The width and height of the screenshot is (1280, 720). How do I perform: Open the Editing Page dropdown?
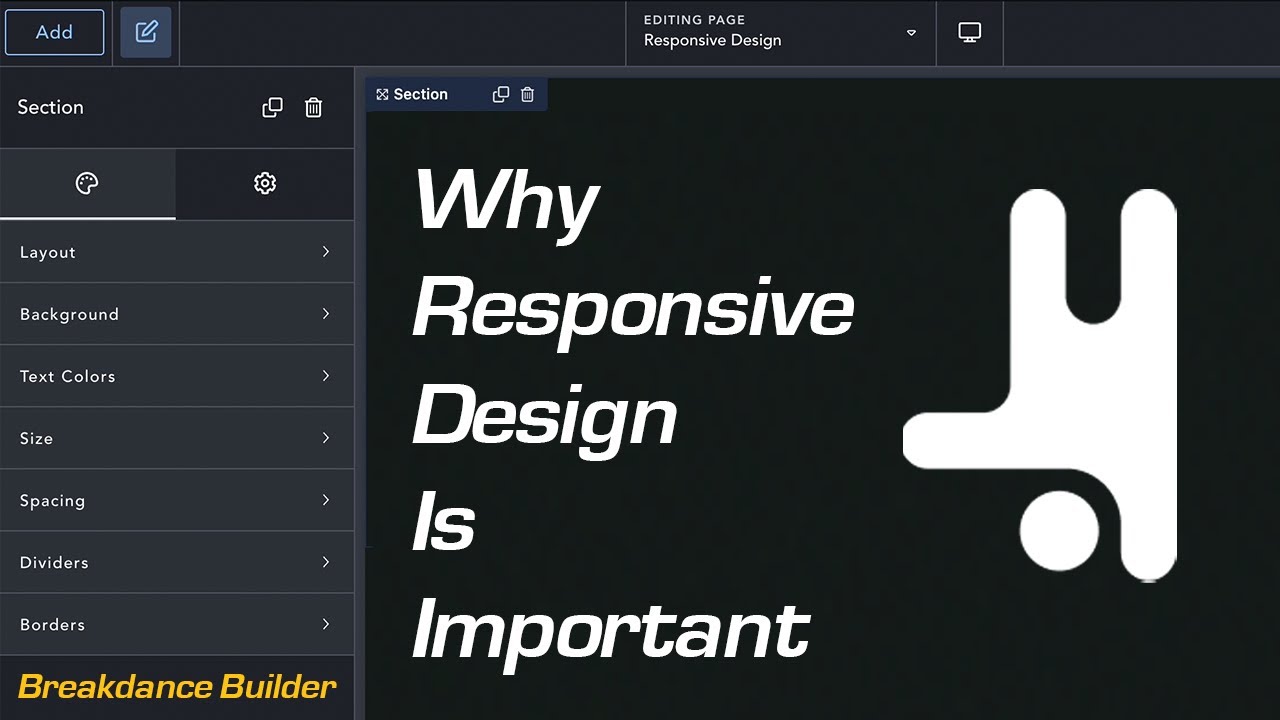click(781, 32)
